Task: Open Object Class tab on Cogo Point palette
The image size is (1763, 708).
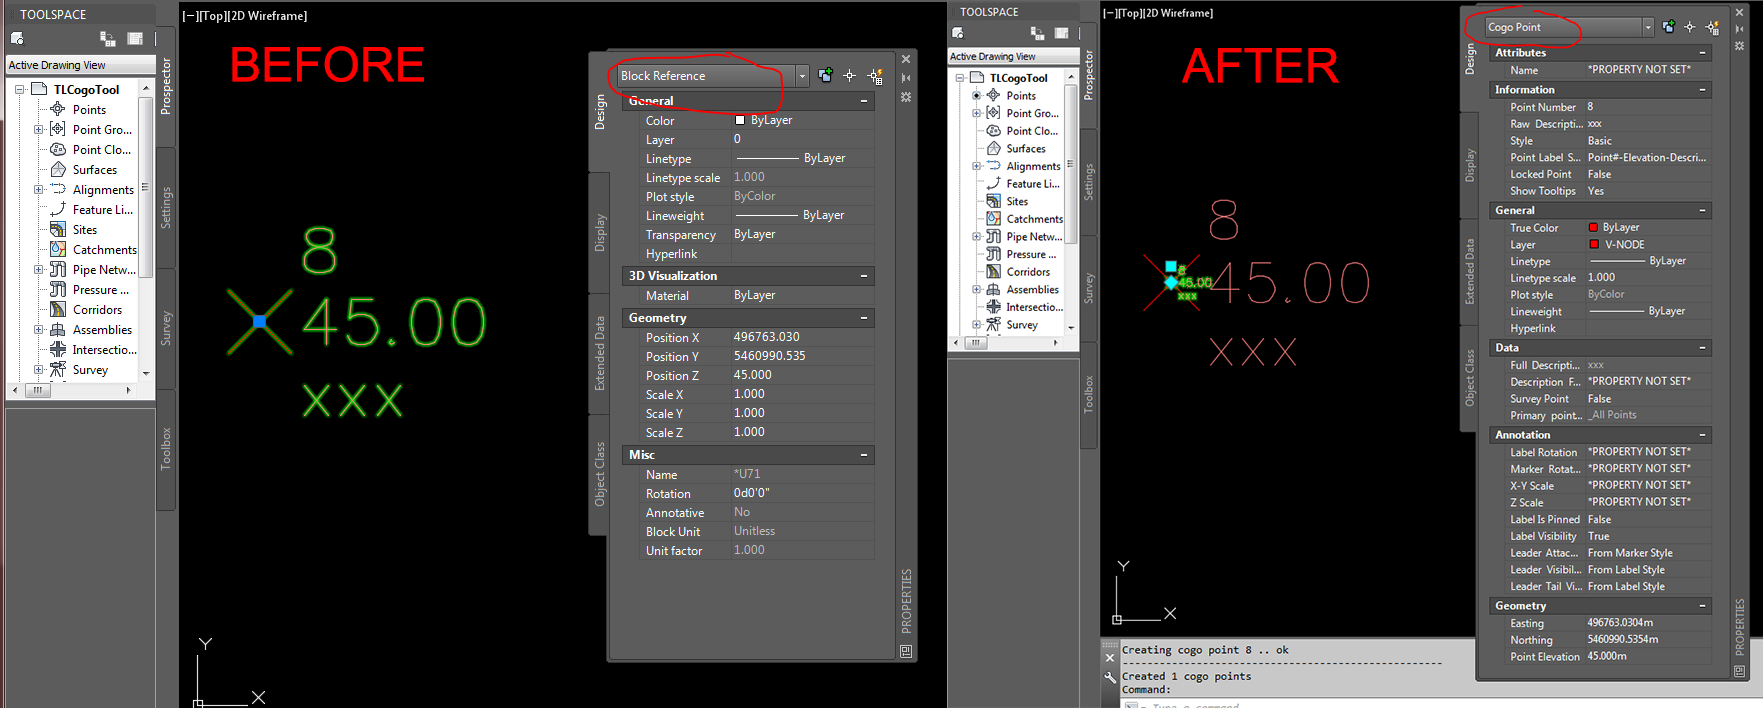Action: (1469, 378)
